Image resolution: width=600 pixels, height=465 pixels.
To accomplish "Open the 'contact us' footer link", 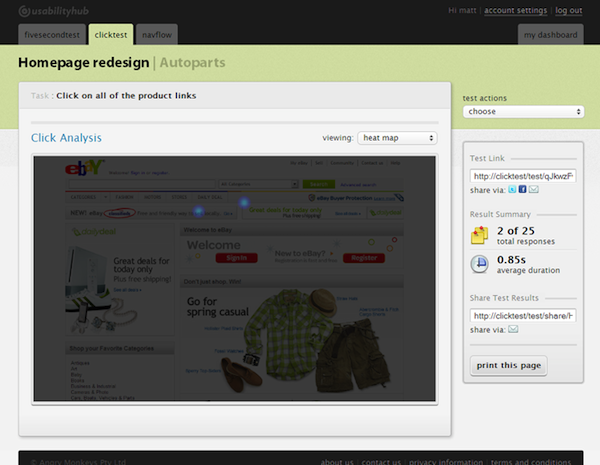I will pyautogui.click(x=381, y=462).
